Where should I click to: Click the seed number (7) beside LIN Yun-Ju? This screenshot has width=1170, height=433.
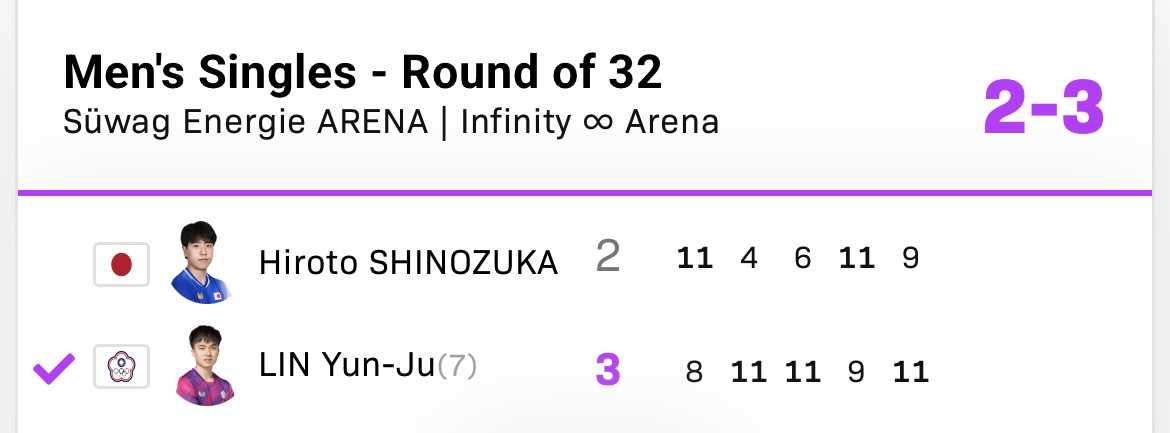click(458, 367)
